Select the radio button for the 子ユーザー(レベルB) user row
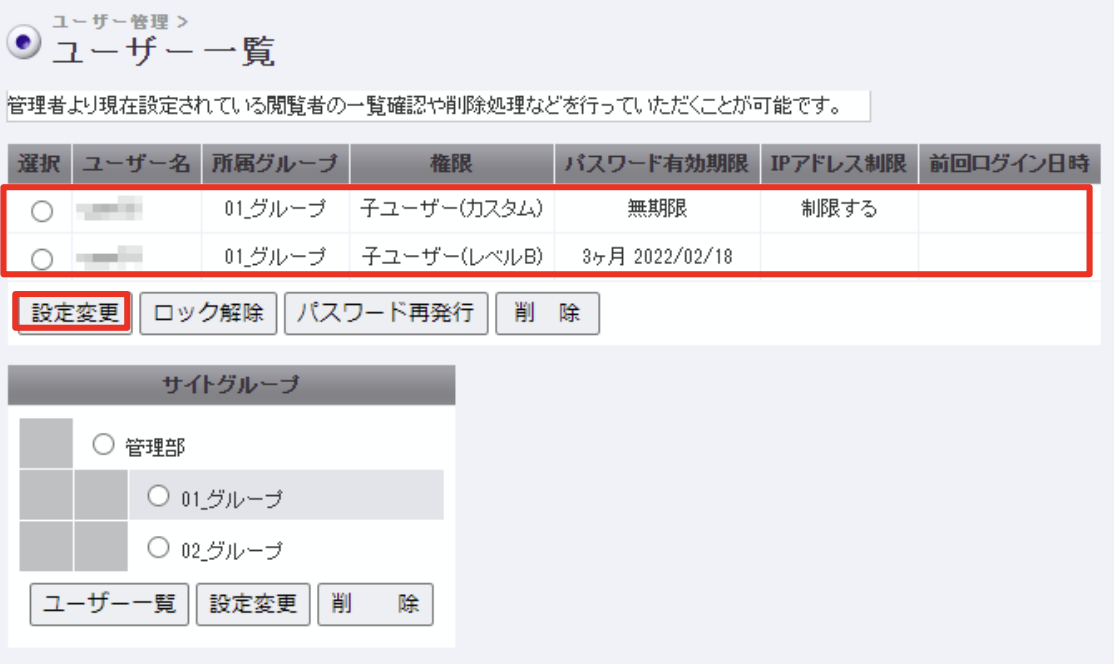 [42, 258]
